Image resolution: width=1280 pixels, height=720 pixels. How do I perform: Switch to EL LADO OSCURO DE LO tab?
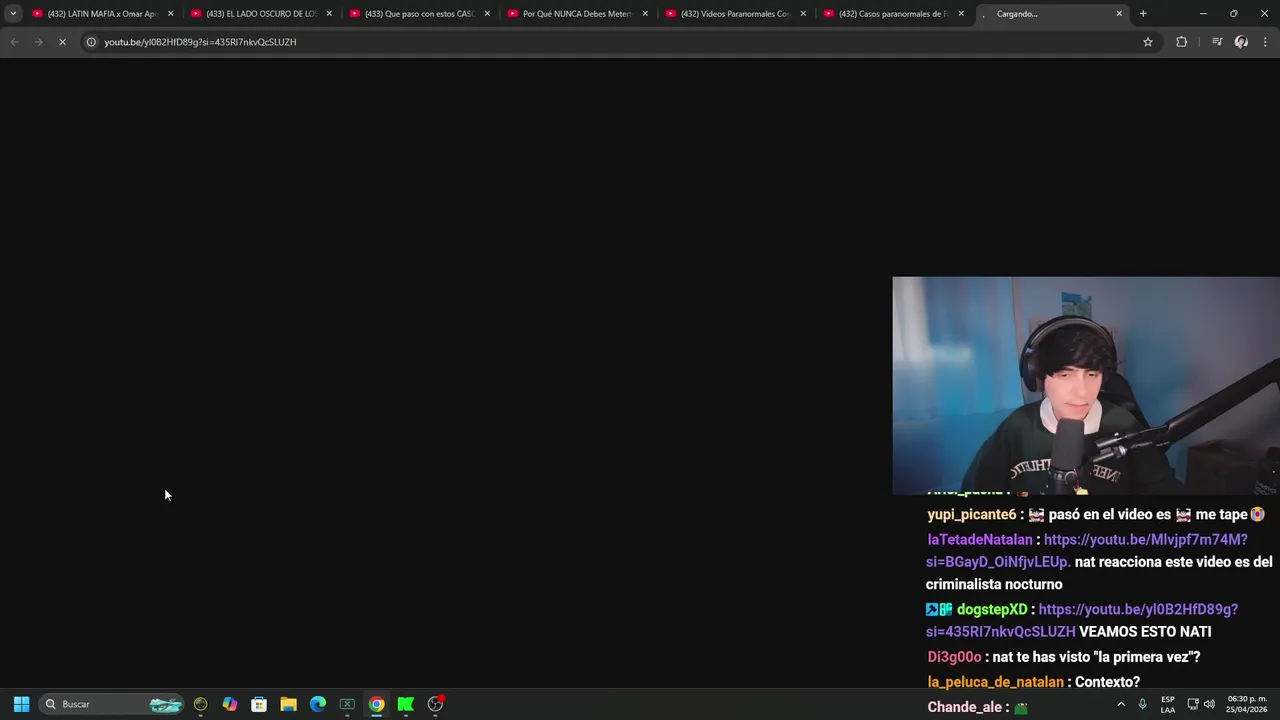260,13
